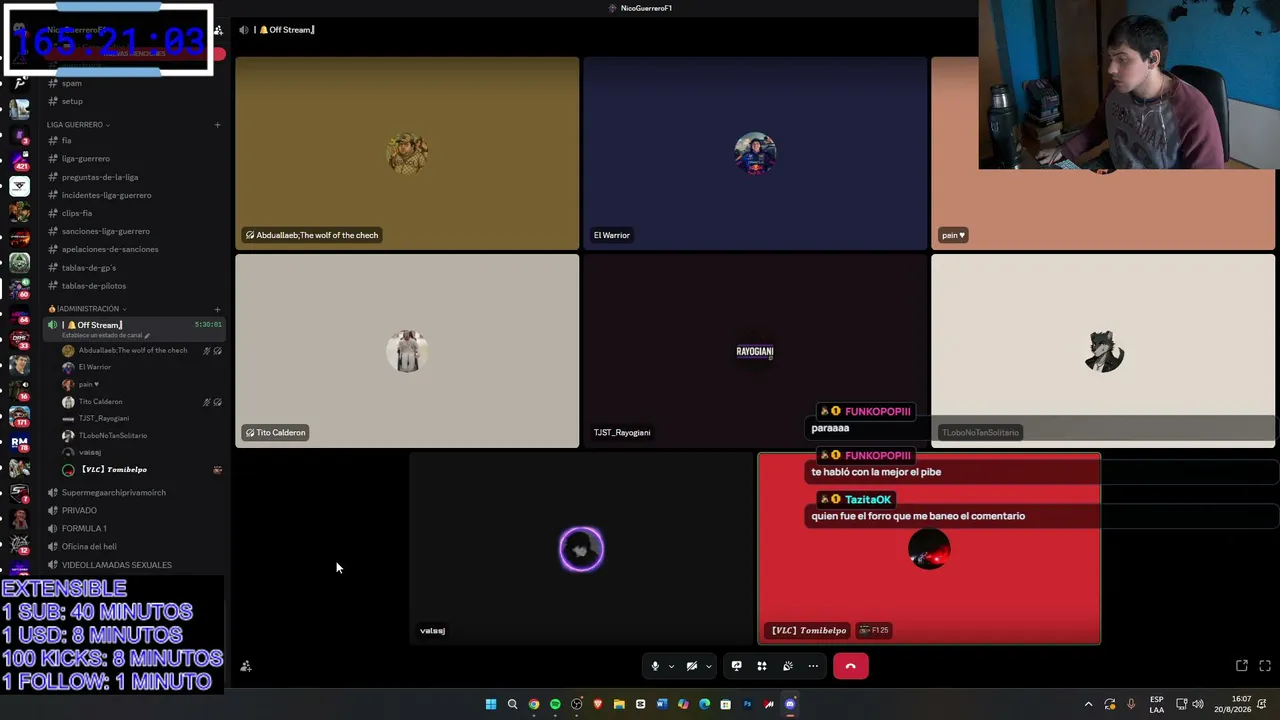Focus El Warrior's video tile

coord(755,153)
